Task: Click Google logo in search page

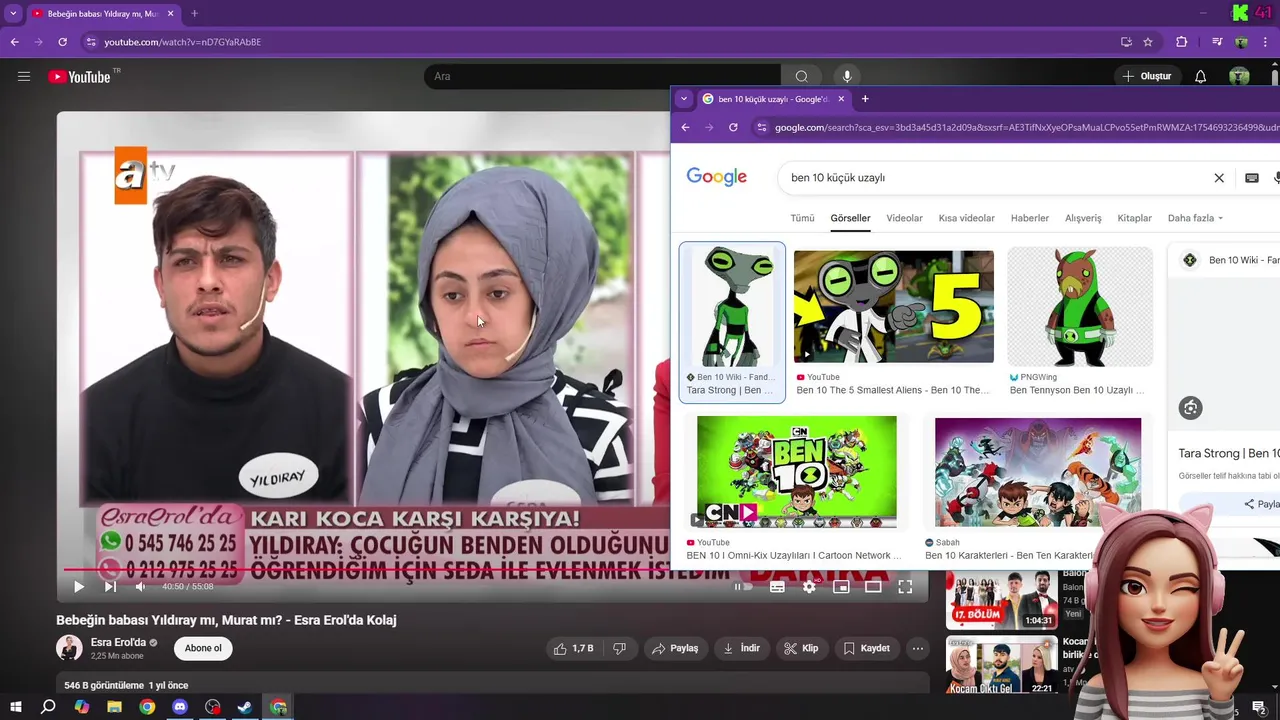Action: [717, 177]
